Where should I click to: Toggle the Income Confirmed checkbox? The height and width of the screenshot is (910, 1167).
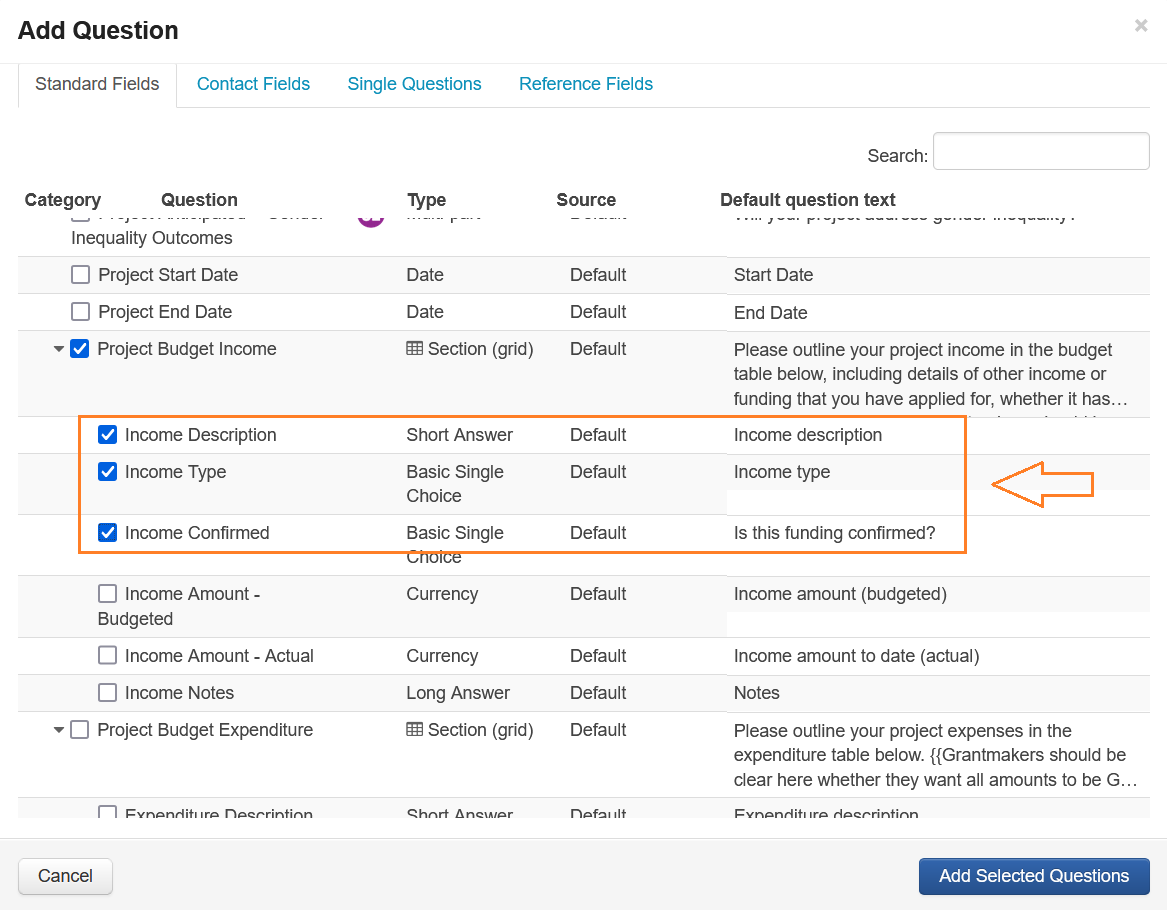click(x=108, y=533)
